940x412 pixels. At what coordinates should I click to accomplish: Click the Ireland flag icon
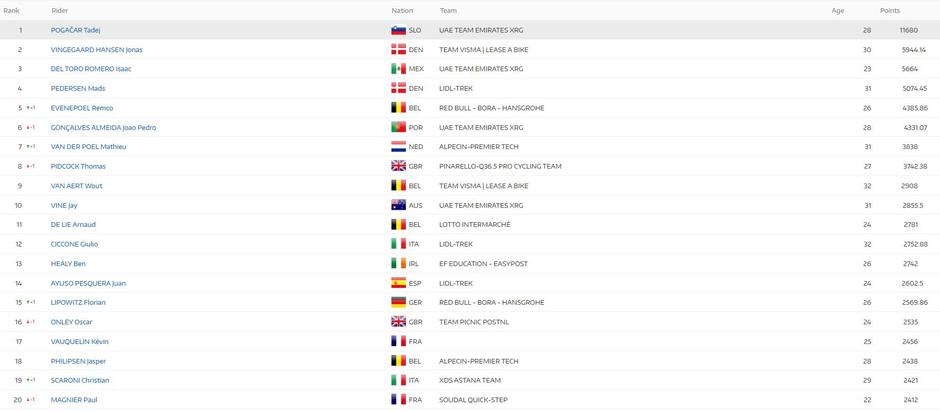(398, 263)
